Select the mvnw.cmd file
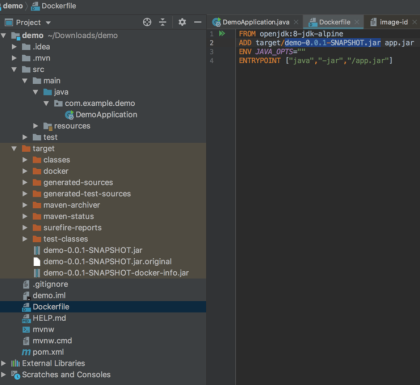The width and height of the screenshot is (420, 385). pos(52,341)
